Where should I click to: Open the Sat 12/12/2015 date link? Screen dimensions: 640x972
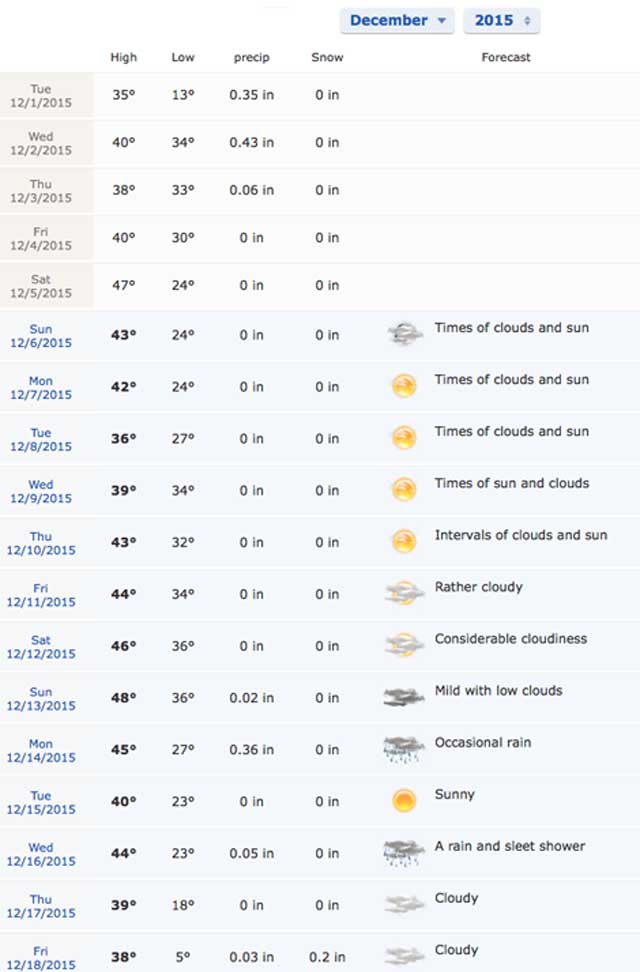point(41,647)
